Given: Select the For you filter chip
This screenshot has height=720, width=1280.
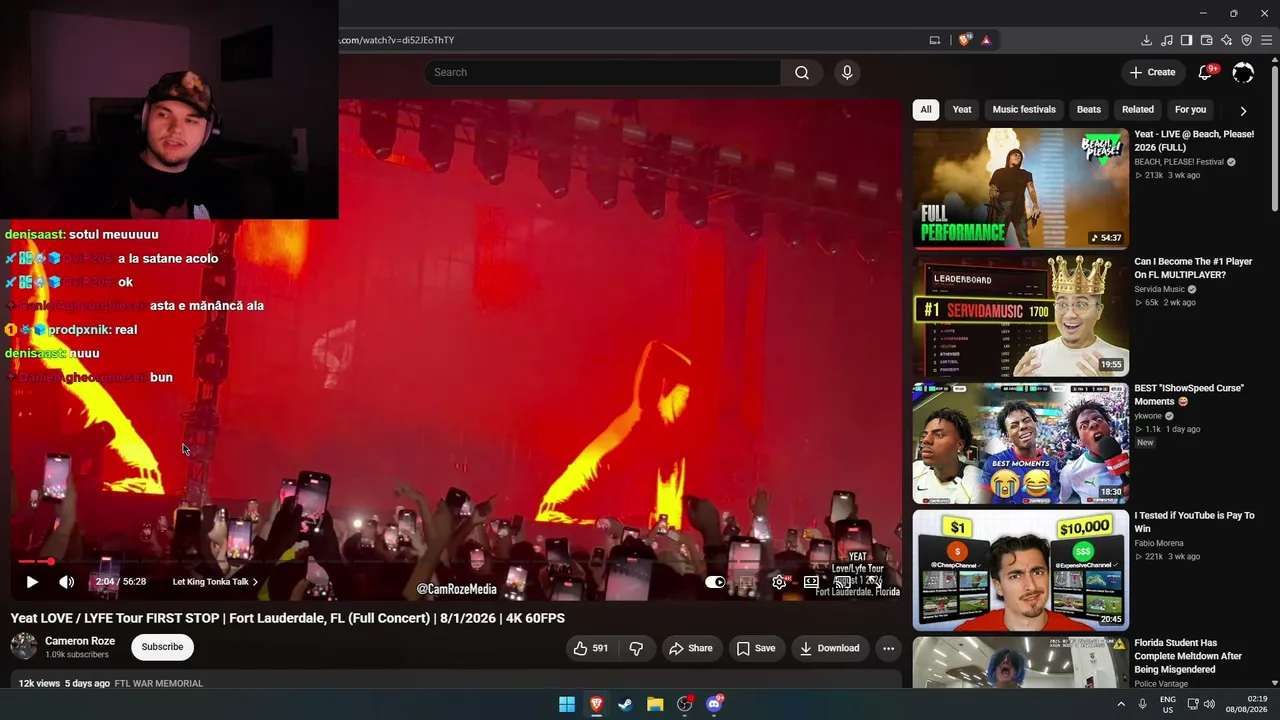Looking at the screenshot, I should pos(1191,110).
